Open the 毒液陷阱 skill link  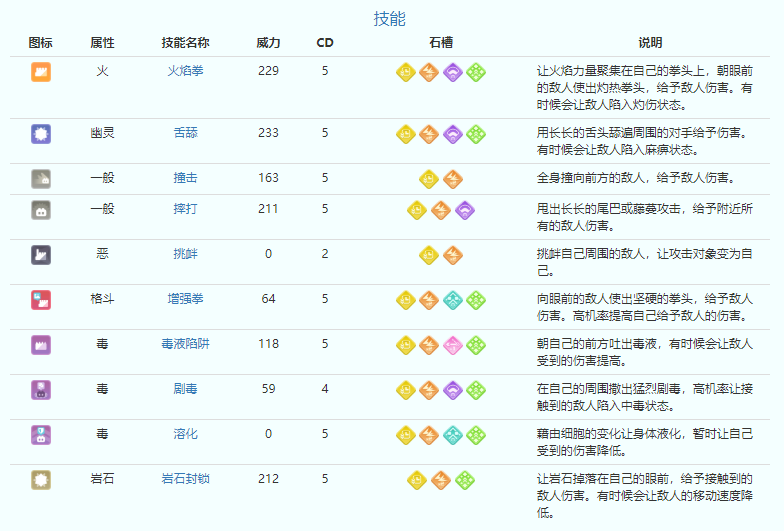(185, 344)
